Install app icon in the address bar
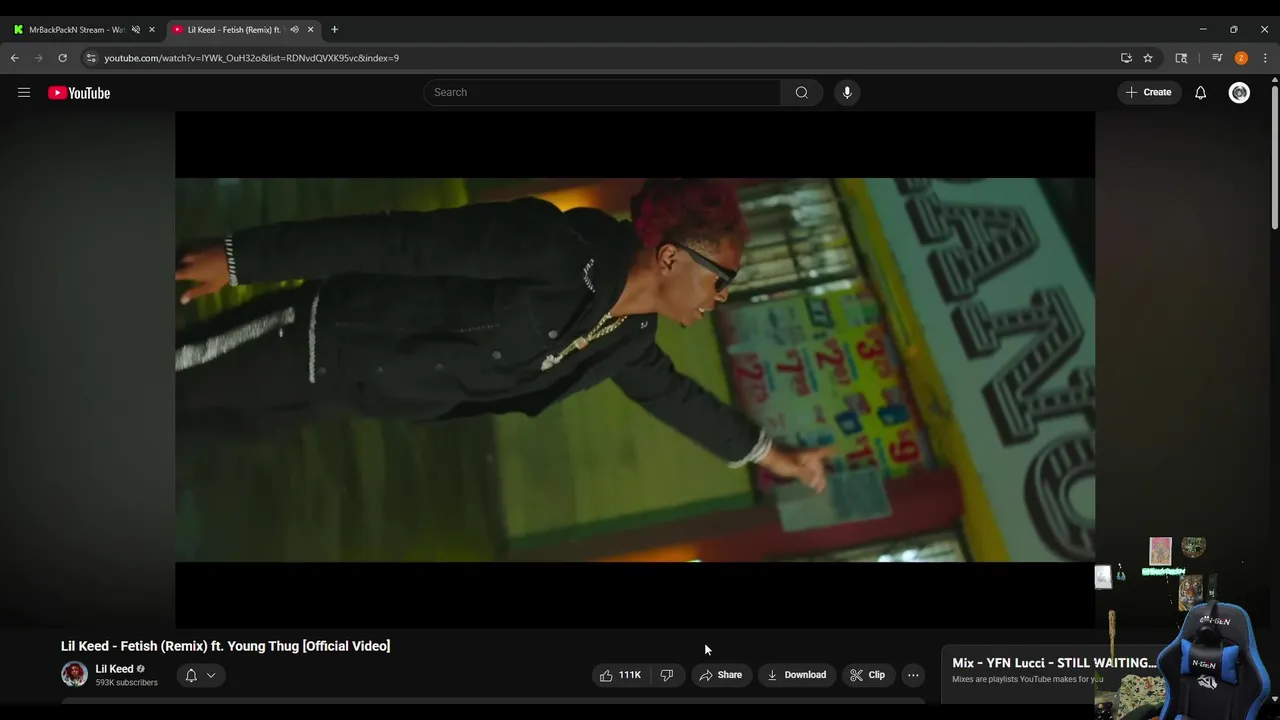The height and width of the screenshot is (720, 1280). 1126,58
